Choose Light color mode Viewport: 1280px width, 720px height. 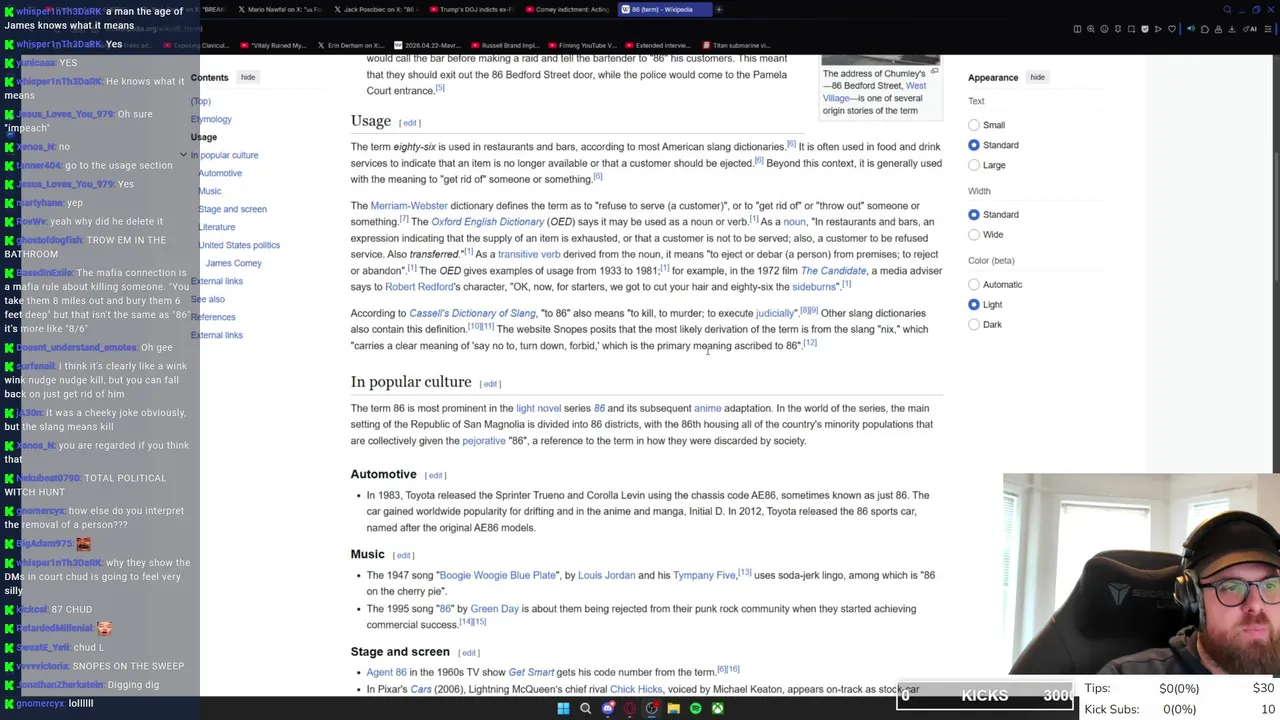coord(974,304)
